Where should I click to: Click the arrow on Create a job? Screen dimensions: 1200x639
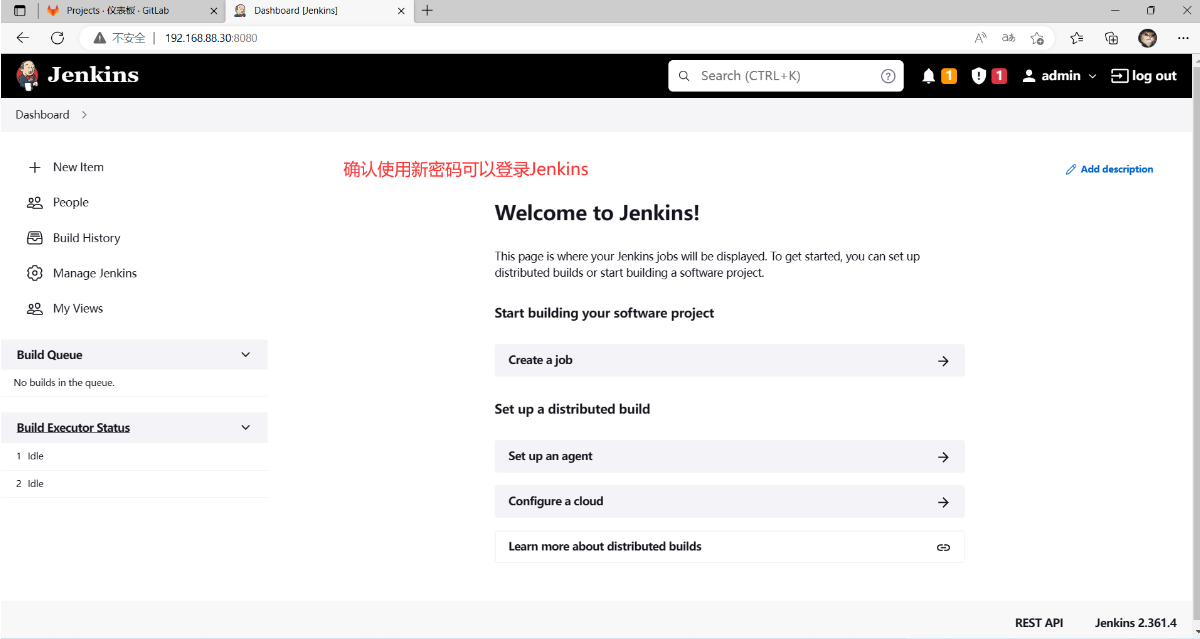click(943, 361)
